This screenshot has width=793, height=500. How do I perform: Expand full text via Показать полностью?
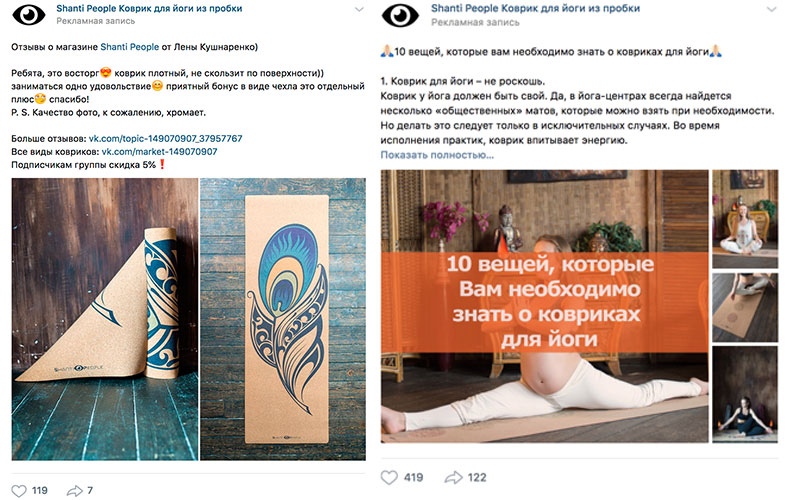pyautogui.click(x=437, y=155)
